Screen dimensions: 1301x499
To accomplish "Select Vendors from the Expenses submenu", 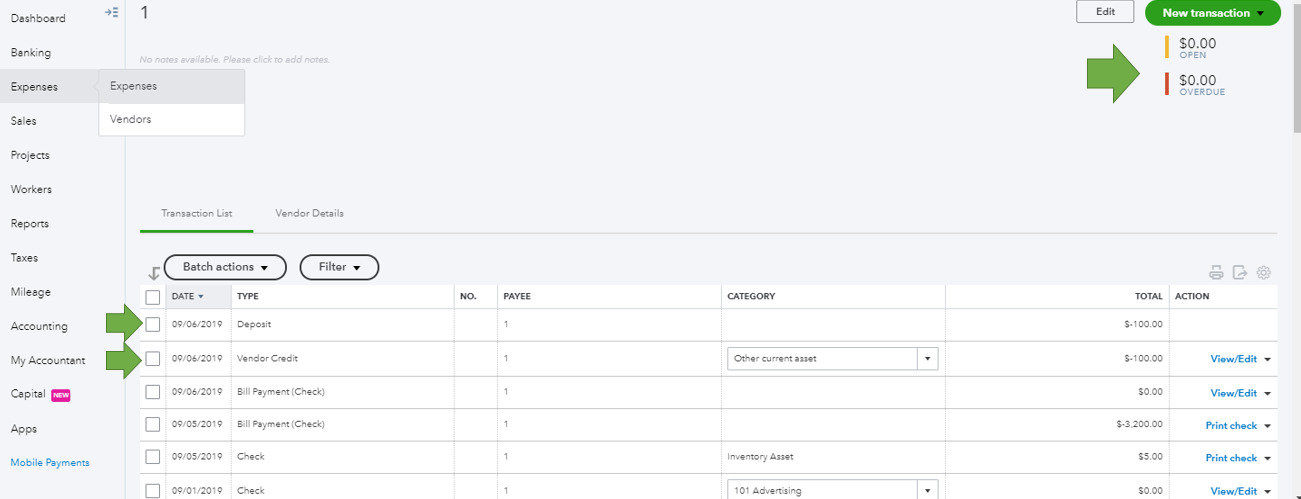I will [131, 119].
